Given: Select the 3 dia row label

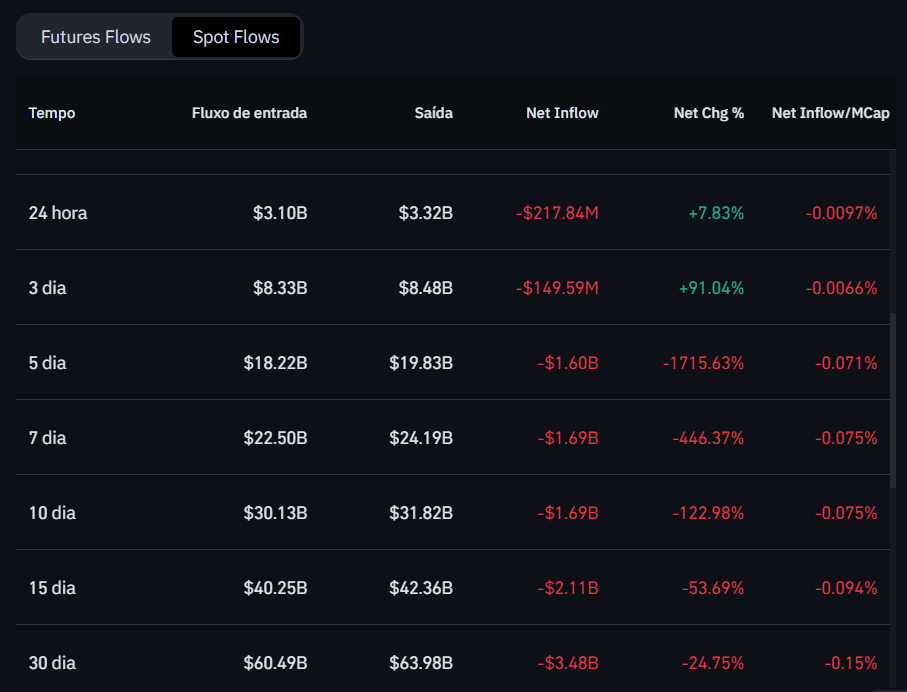Looking at the screenshot, I should coord(48,288).
